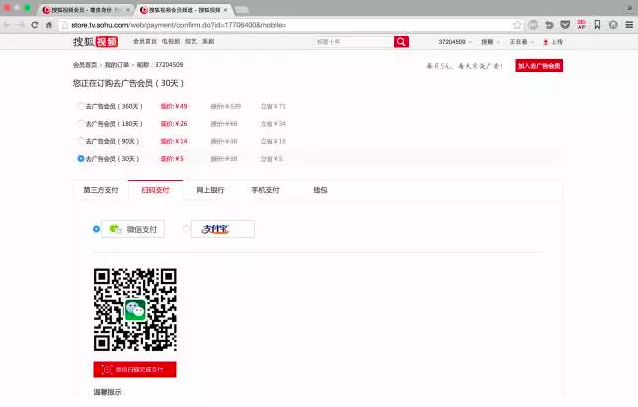Screen dimensions: 638x407
Task: Click the Sohu Video logo
Action: pos(96,42)
